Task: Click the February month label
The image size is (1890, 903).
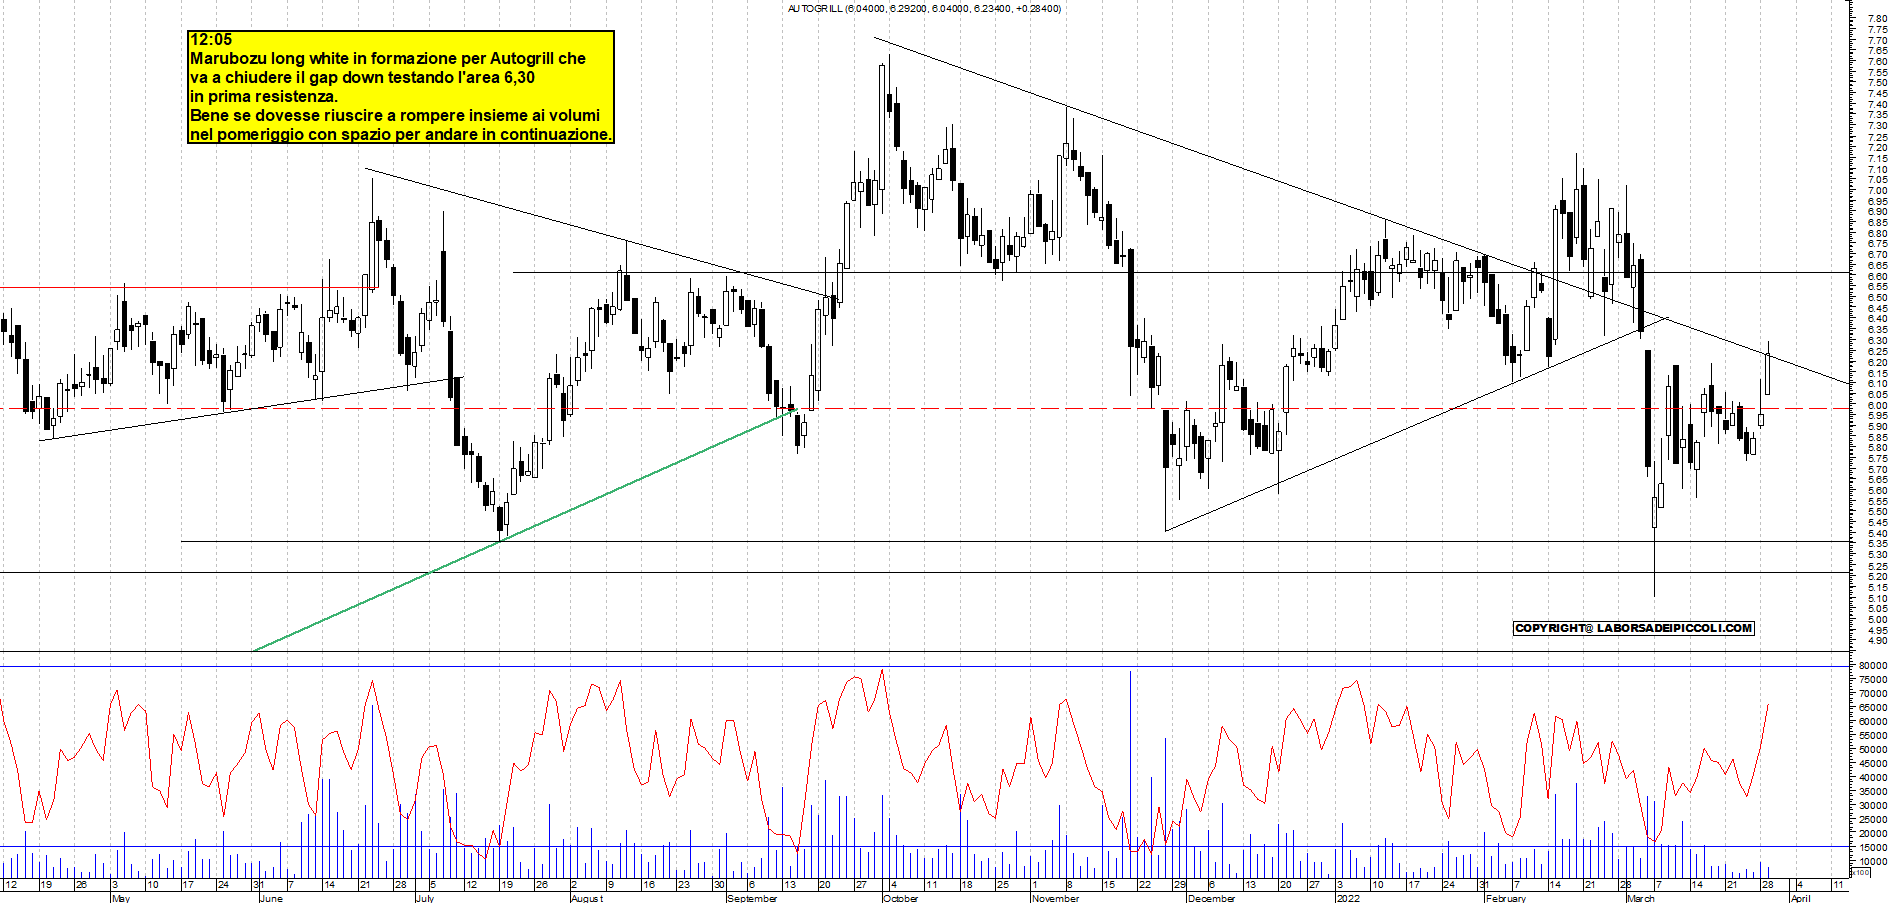Action: pyautogui.click(x=1506, y=898)
